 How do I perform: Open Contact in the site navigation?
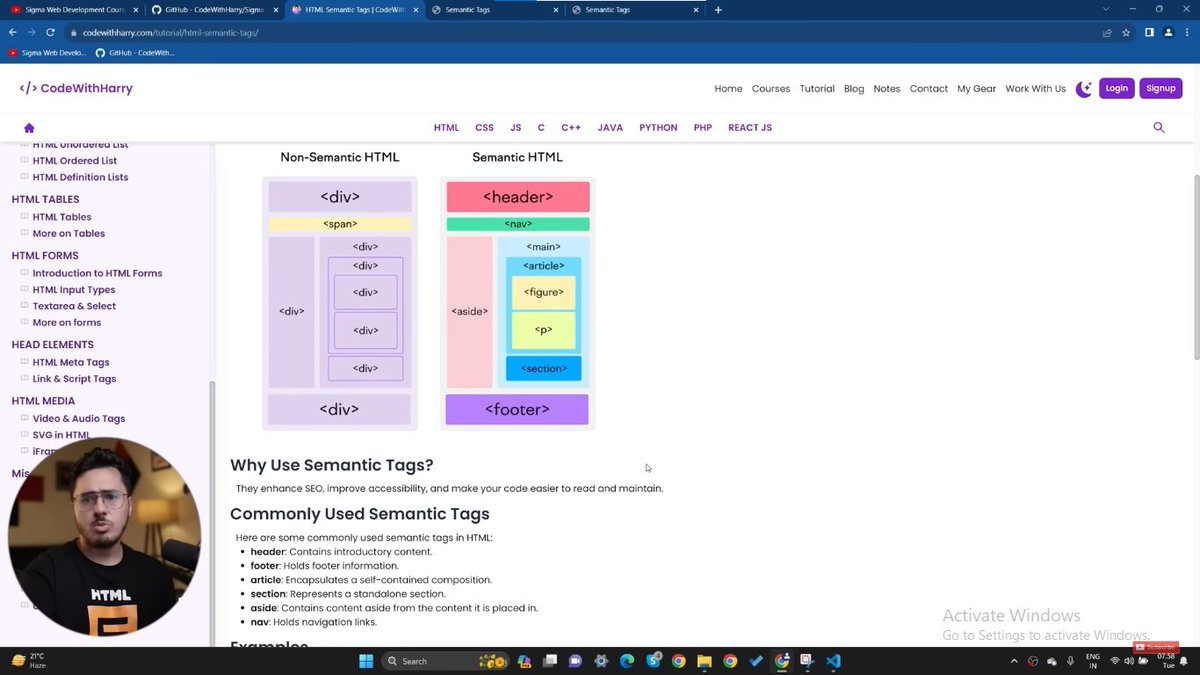pos(929,88)
